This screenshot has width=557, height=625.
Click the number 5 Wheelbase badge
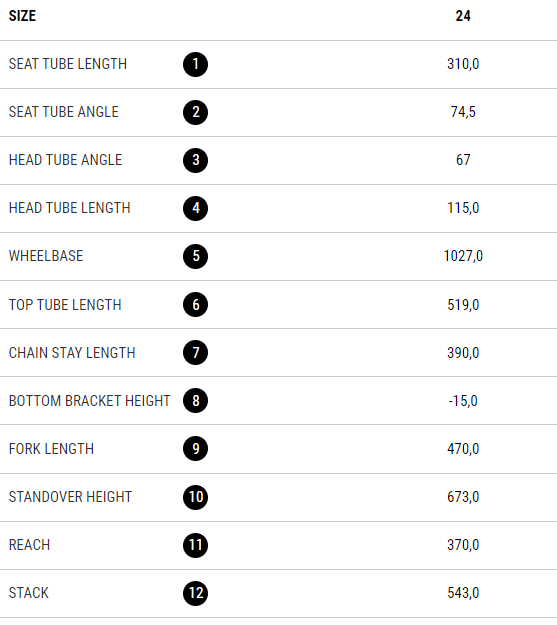point(195,256)
